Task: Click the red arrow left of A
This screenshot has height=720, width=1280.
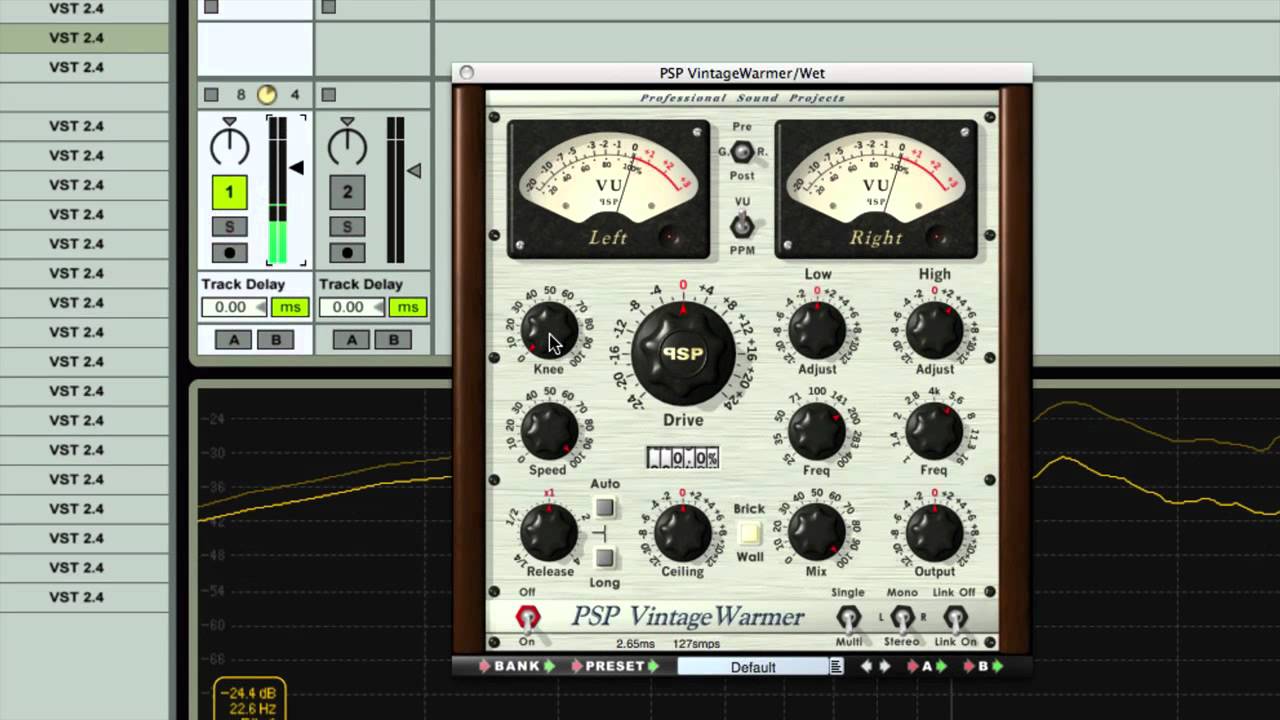Action: pos(913,666)
